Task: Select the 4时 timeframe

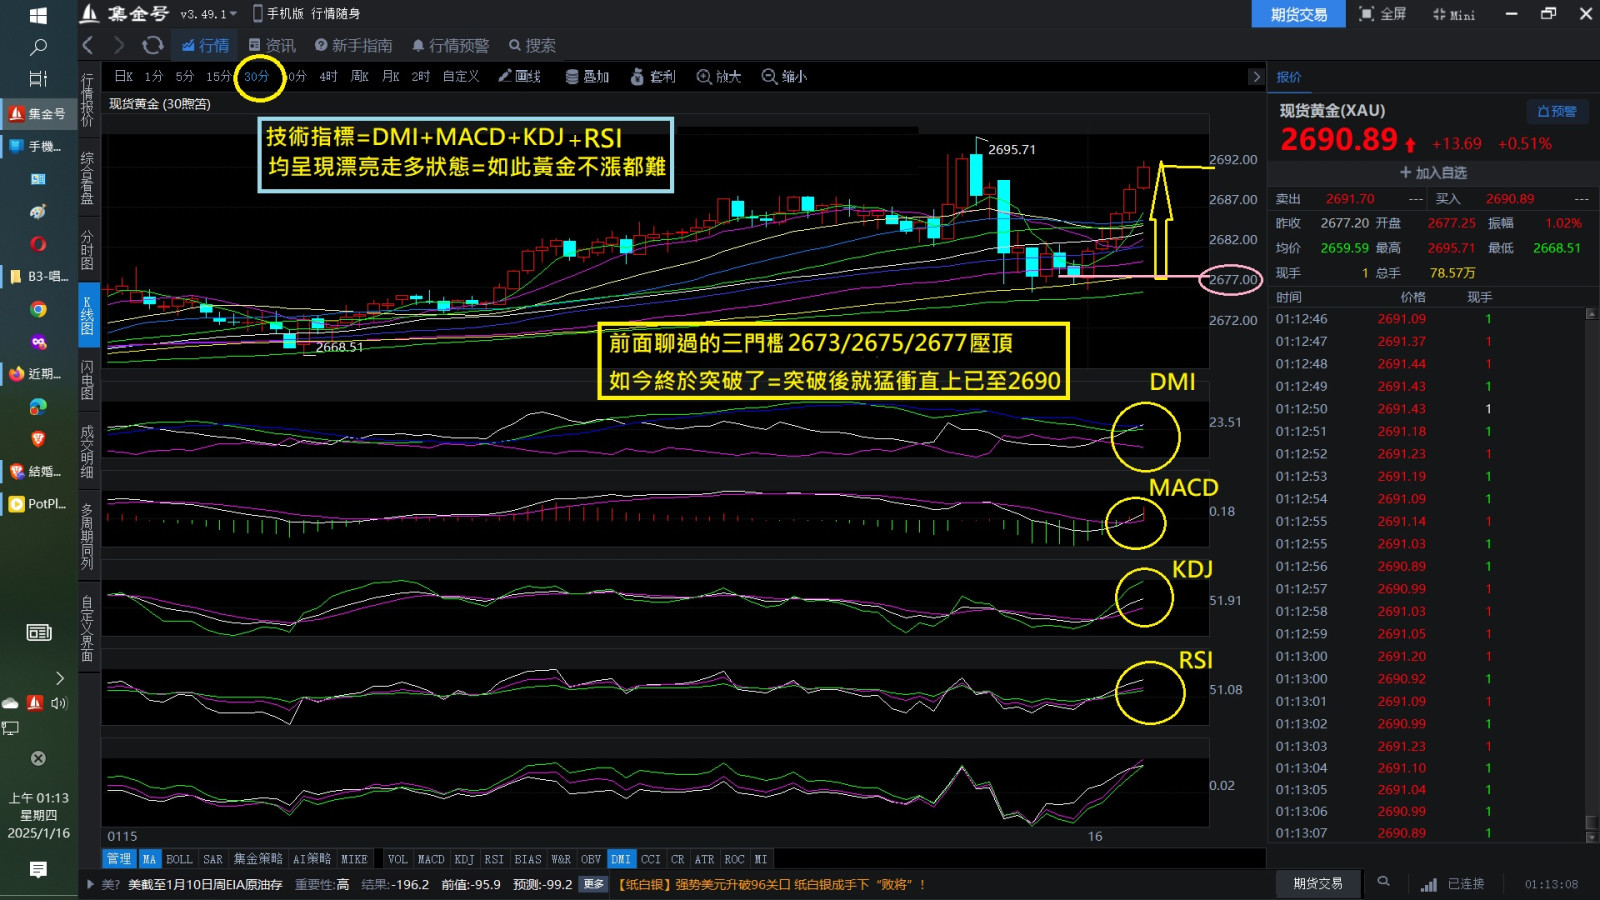Action: click(329, 76)
